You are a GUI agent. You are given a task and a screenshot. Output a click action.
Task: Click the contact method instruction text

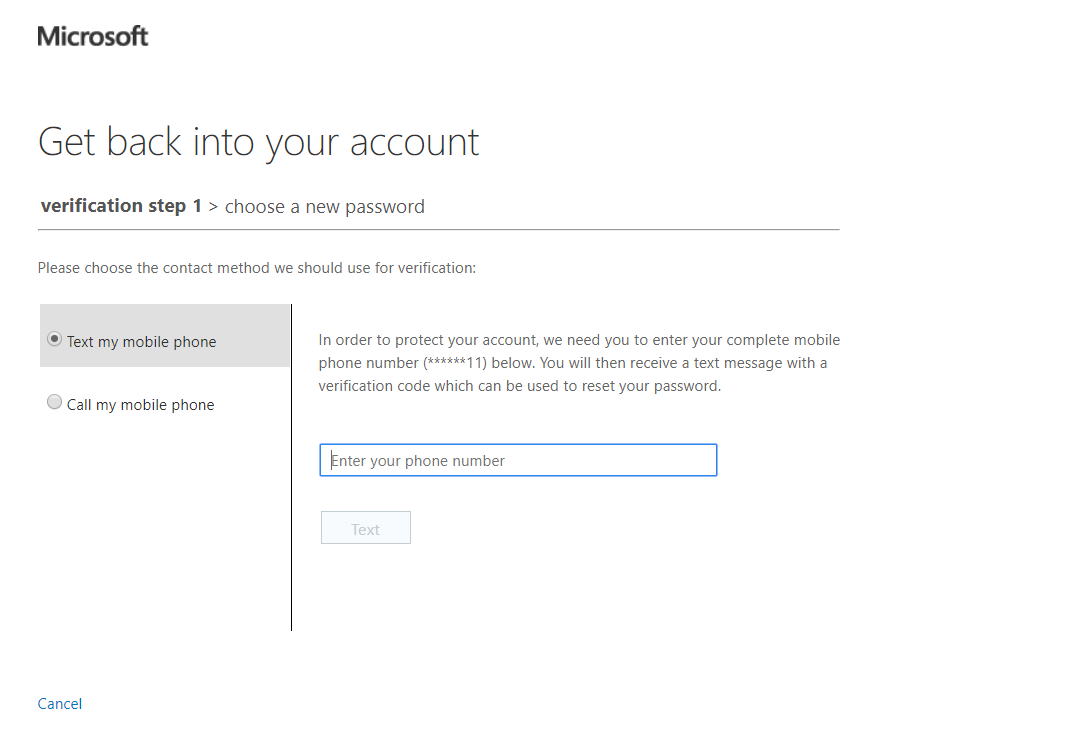point(257,268)
